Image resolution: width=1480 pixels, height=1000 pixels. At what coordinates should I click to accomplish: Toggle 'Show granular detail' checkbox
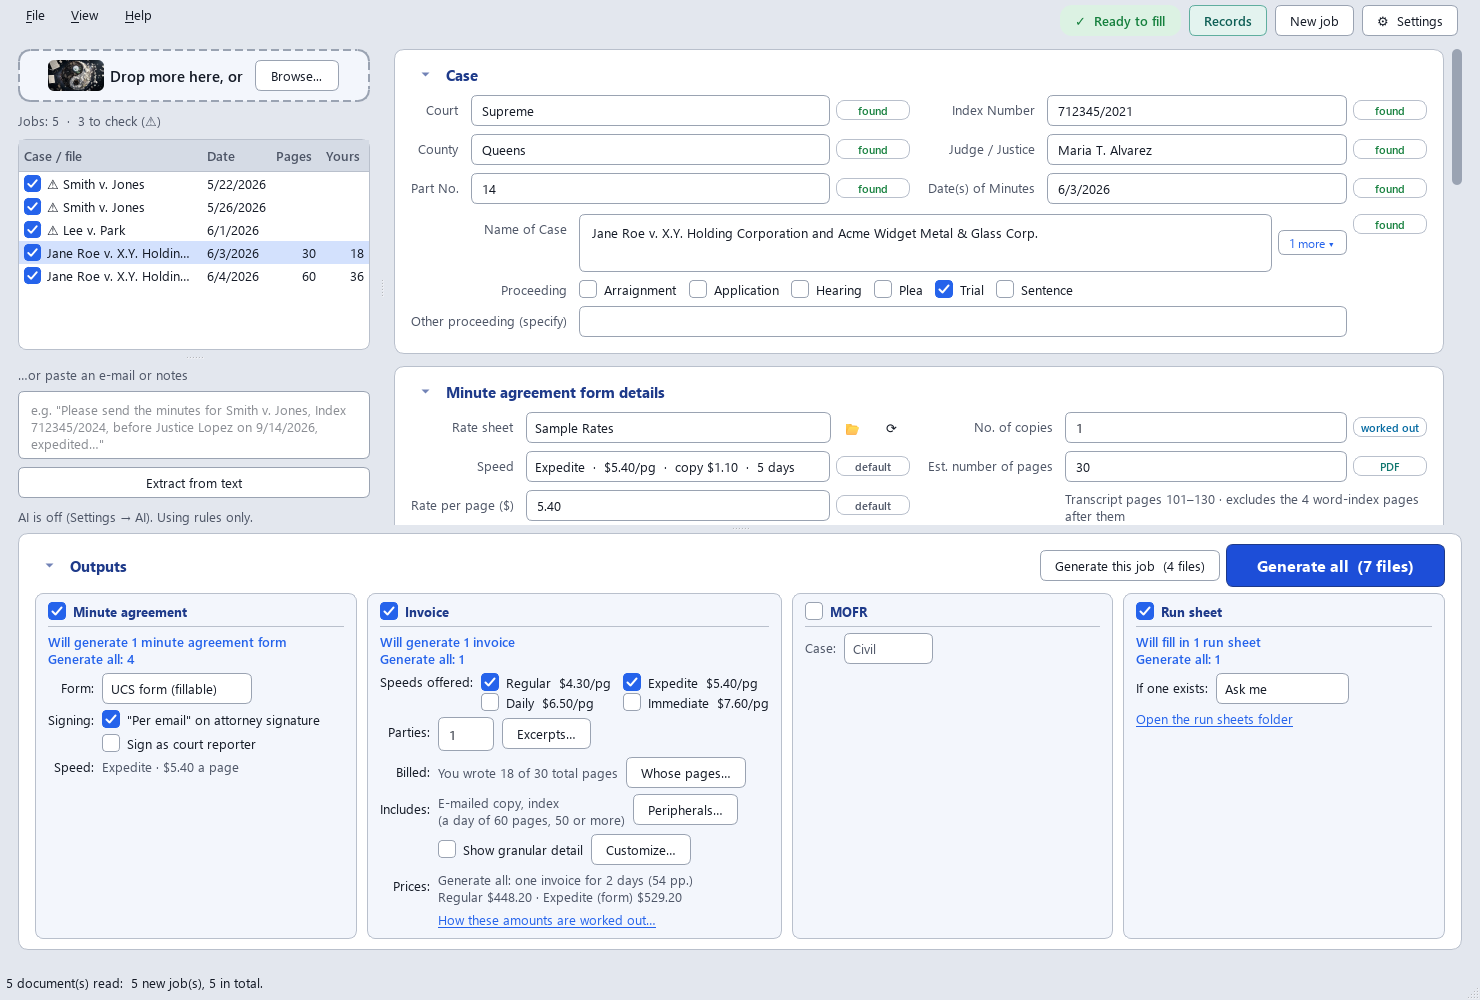(x=447, y=849)
